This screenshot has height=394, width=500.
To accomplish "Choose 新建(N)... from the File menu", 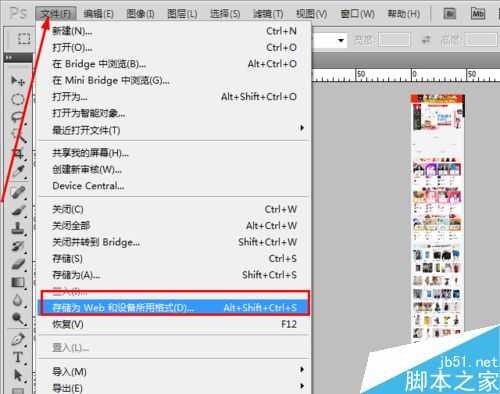I will click(175, 31).
